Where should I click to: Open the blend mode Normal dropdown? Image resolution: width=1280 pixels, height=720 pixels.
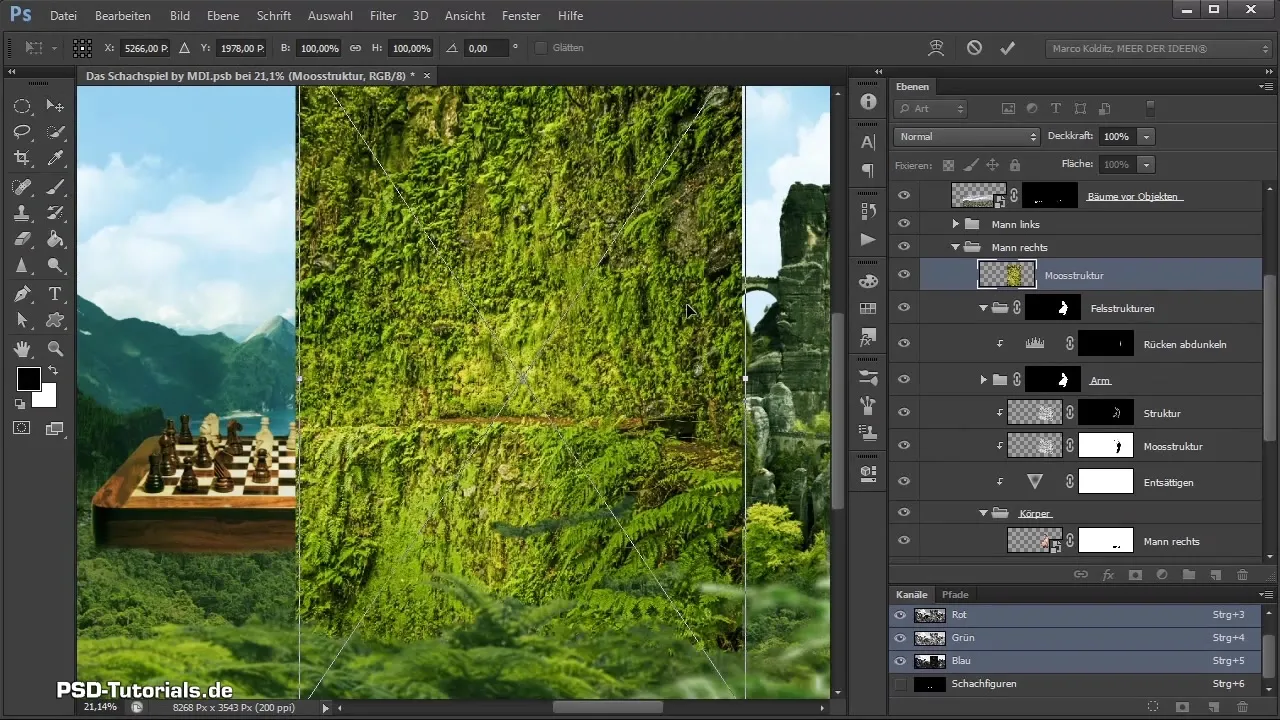click(x=967, y=136)
